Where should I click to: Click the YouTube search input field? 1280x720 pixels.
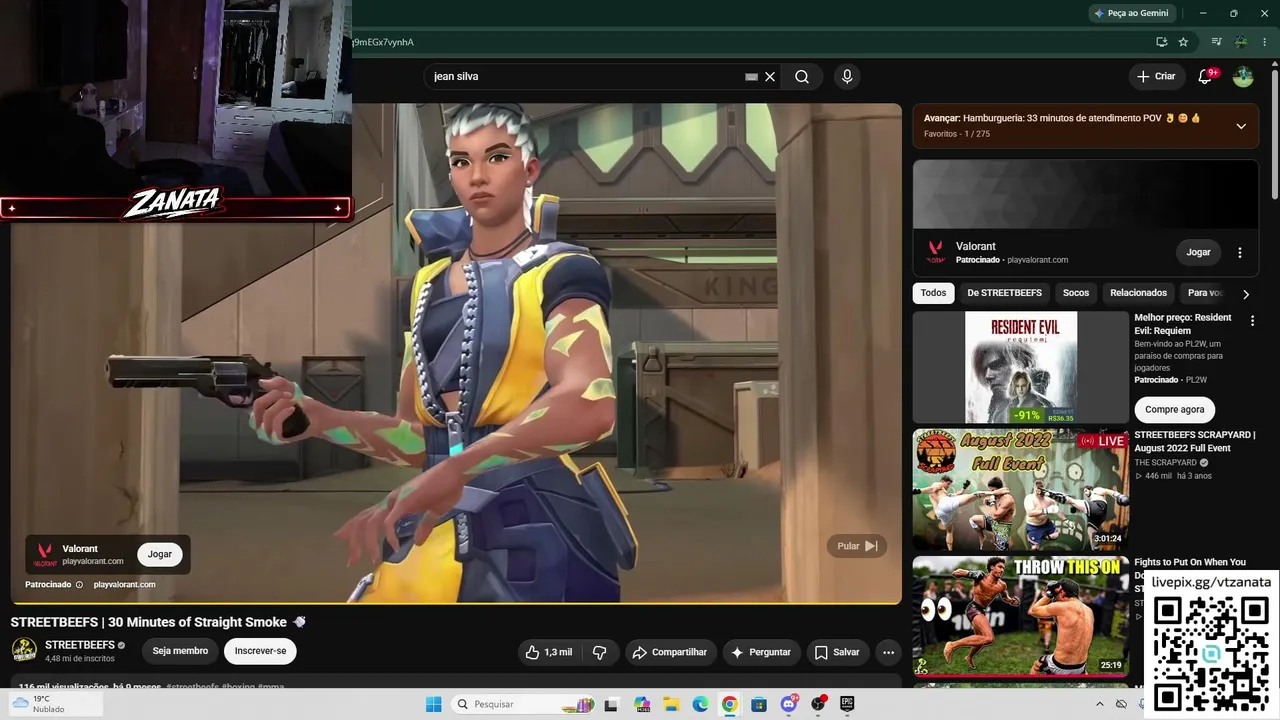pyautogui.click(x=588, y=77)
